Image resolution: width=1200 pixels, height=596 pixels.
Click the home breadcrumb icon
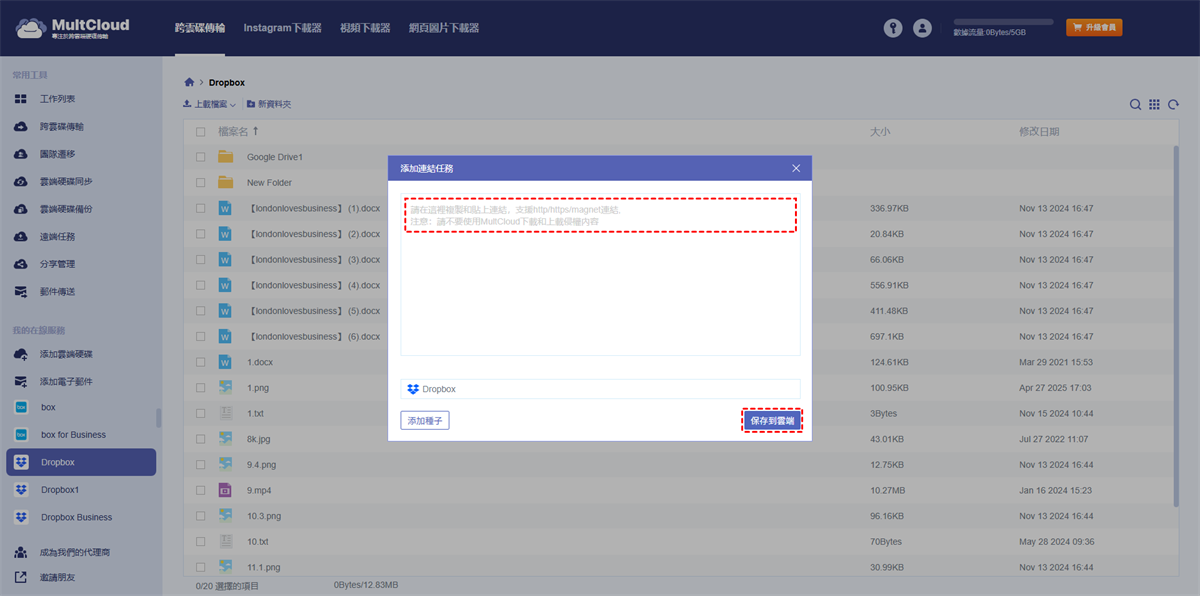tap(189, 82)
